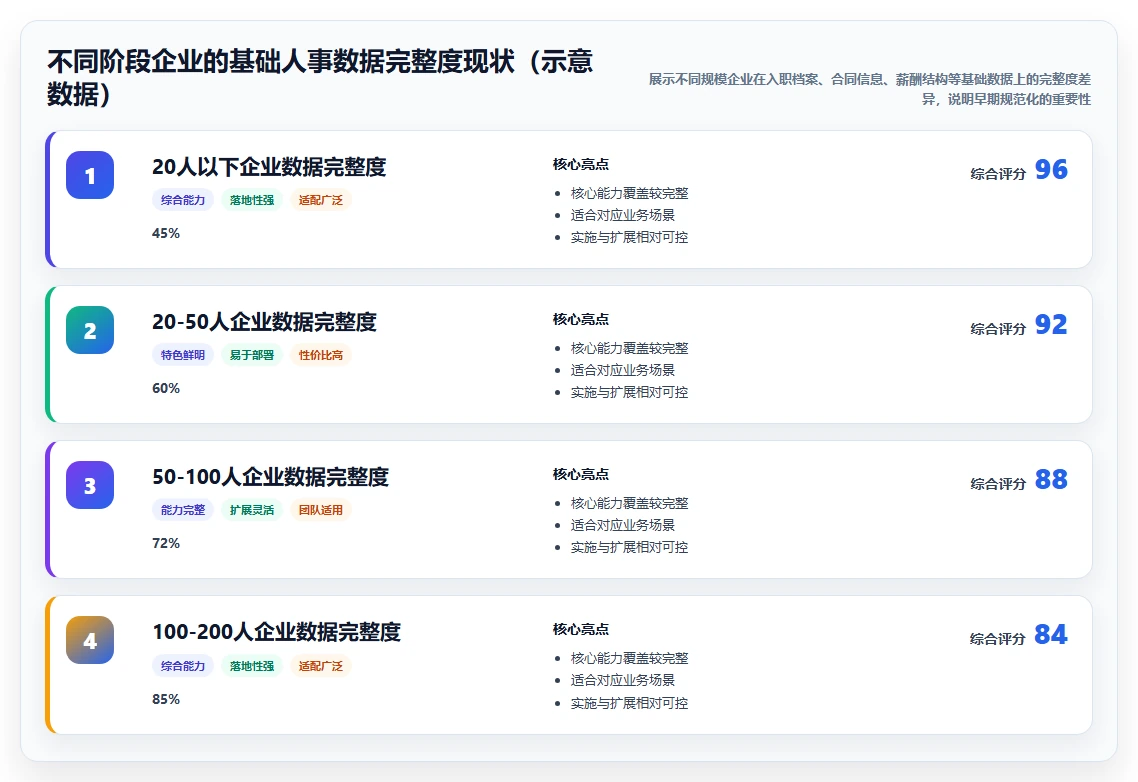Click the score 92
The height and width of the screenshot is (782, 1138).
(x=1051, y=325)
